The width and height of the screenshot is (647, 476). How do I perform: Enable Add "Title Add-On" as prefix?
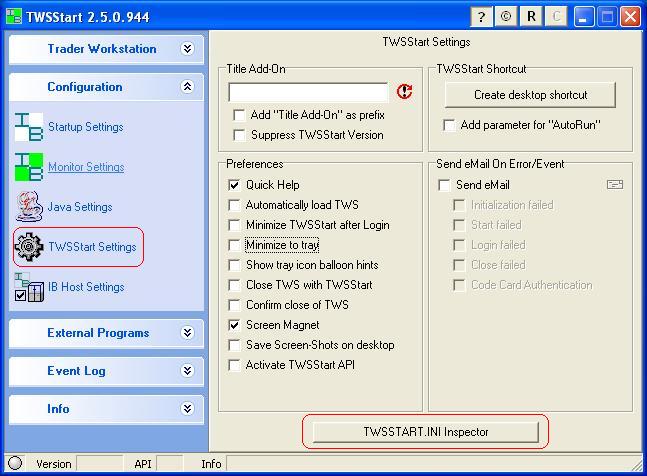[239, 115]
